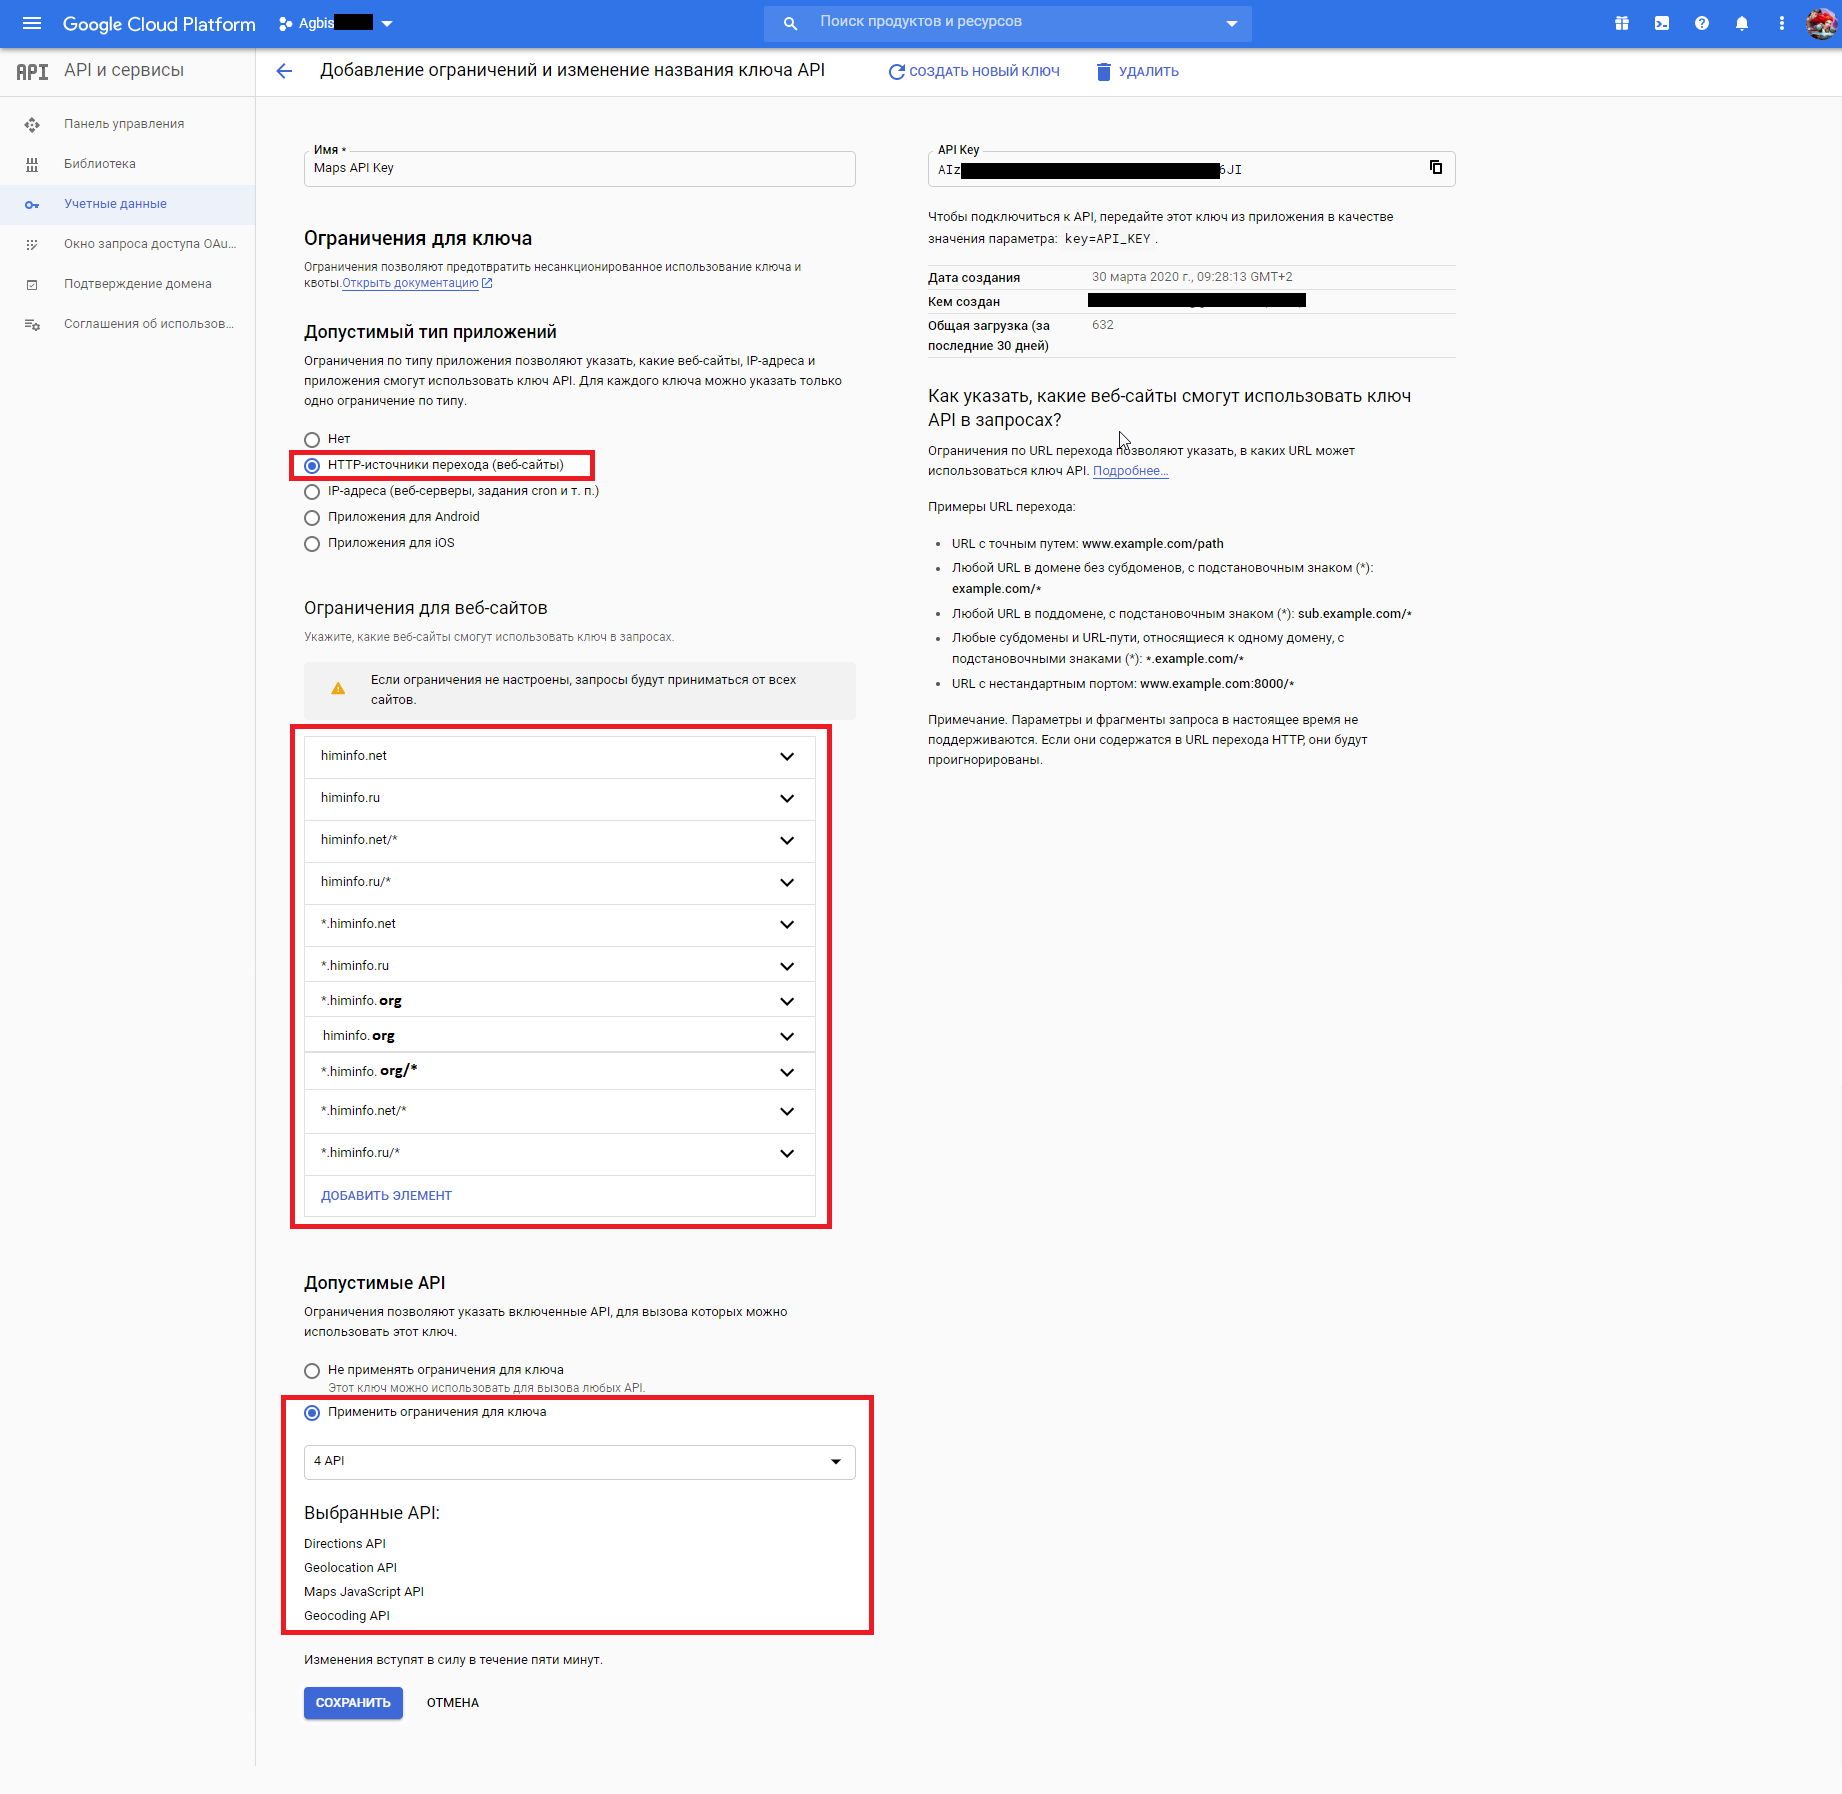Copy the API key to clipboard
Screen dimensions: 1842x1794
(x=1435, y=168)
